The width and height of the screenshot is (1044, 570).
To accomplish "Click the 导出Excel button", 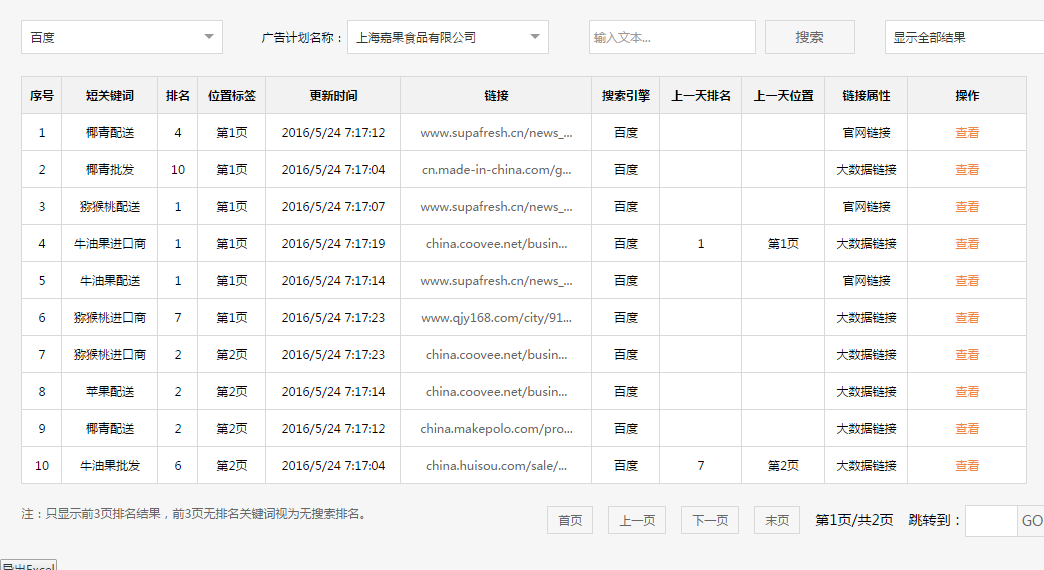I will click(28, 566).
